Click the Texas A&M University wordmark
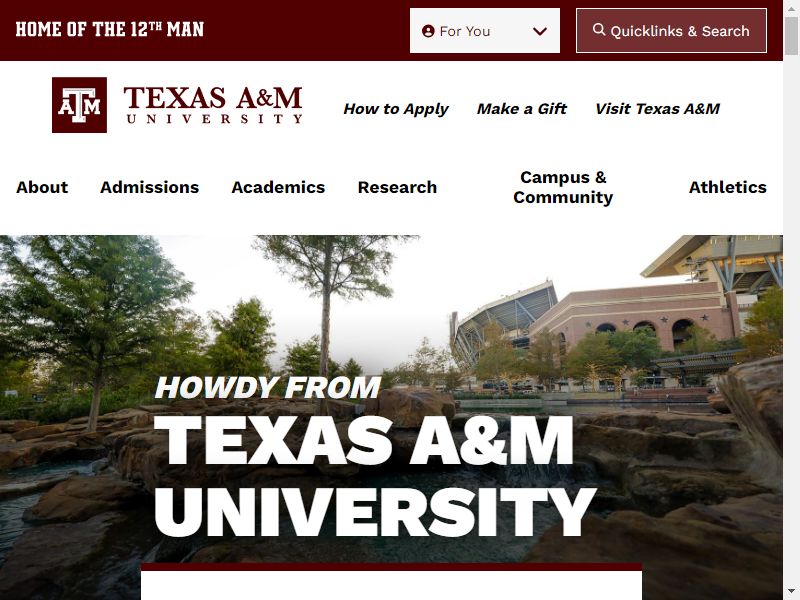 213,105
